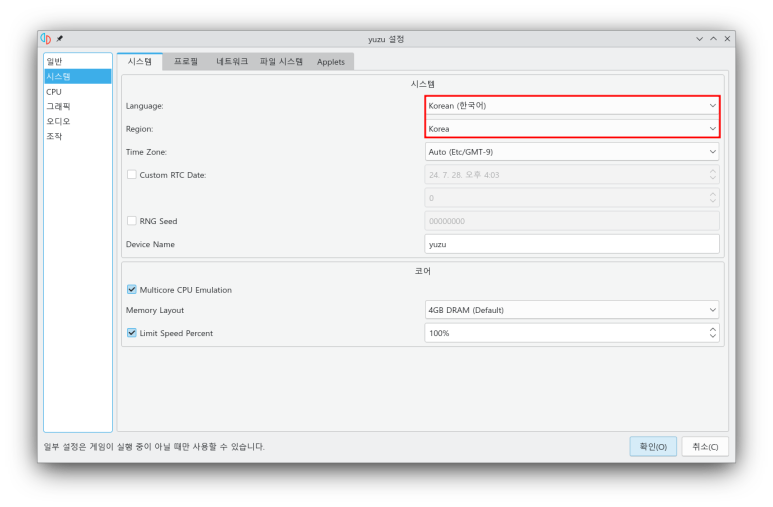This screenshot has width=773, height=507.
Task: Switch to the 프로필 tab
Action: [186, 62]
